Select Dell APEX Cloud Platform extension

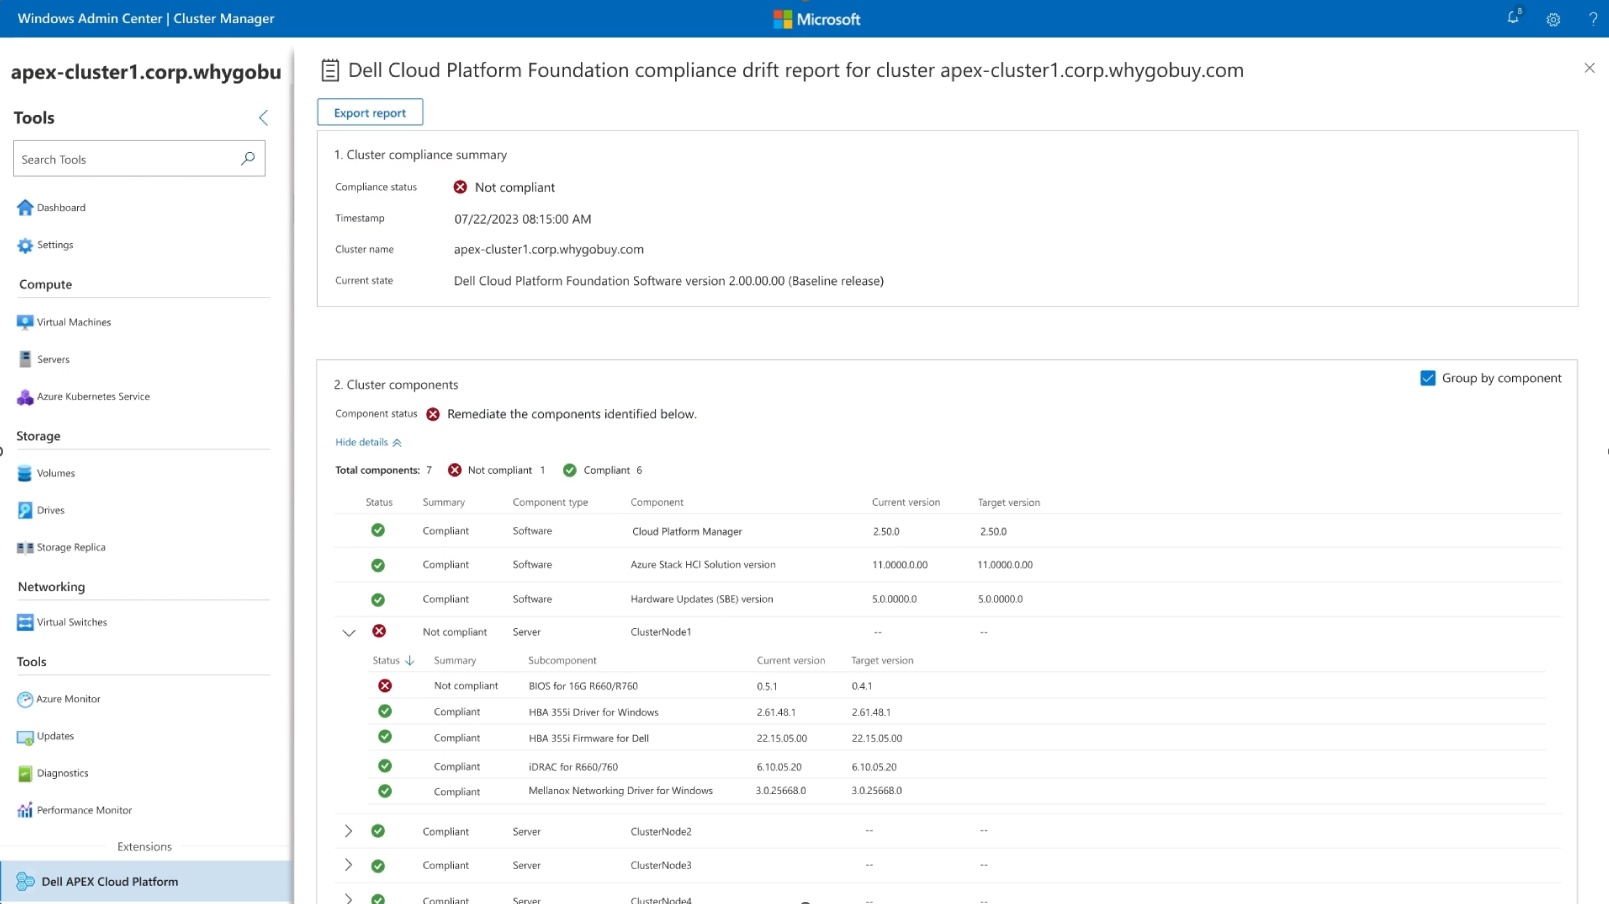point(109,882)
